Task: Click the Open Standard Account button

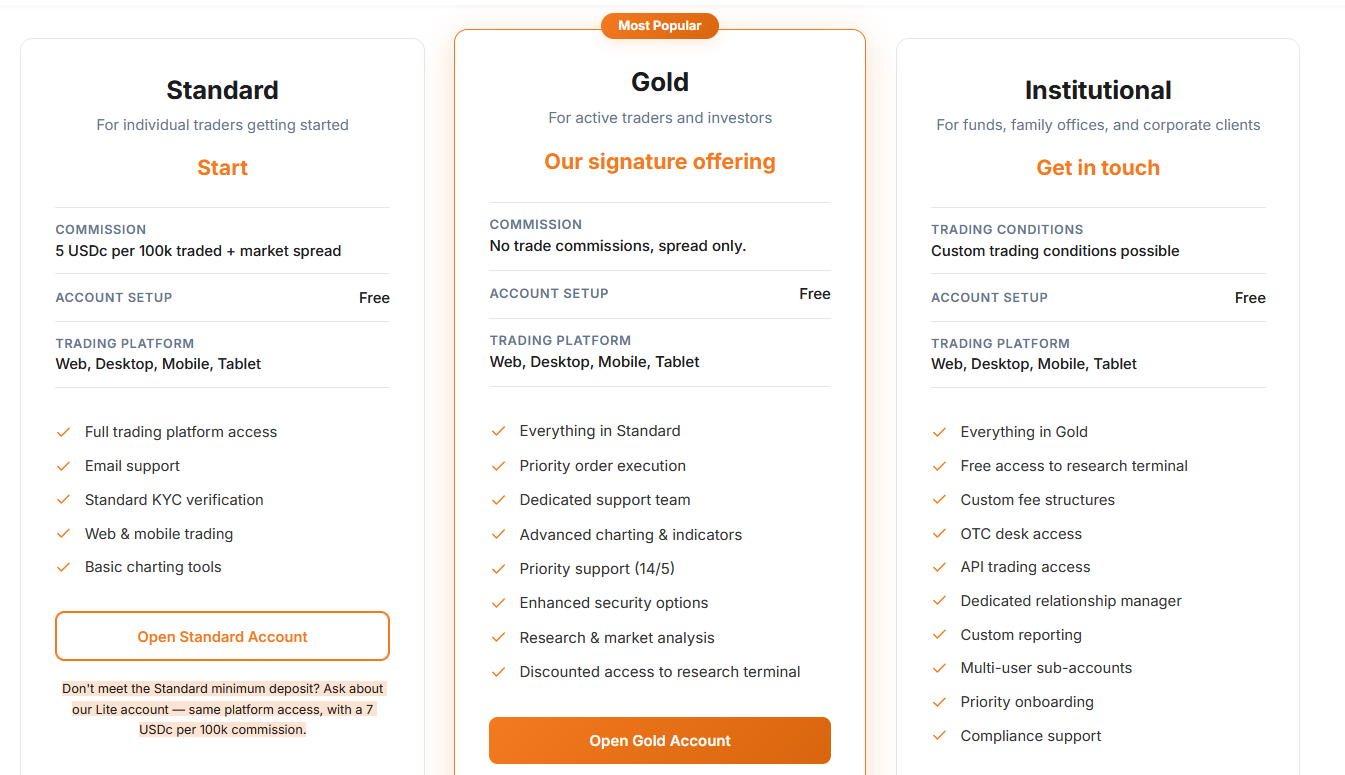Action: [222, 636]
